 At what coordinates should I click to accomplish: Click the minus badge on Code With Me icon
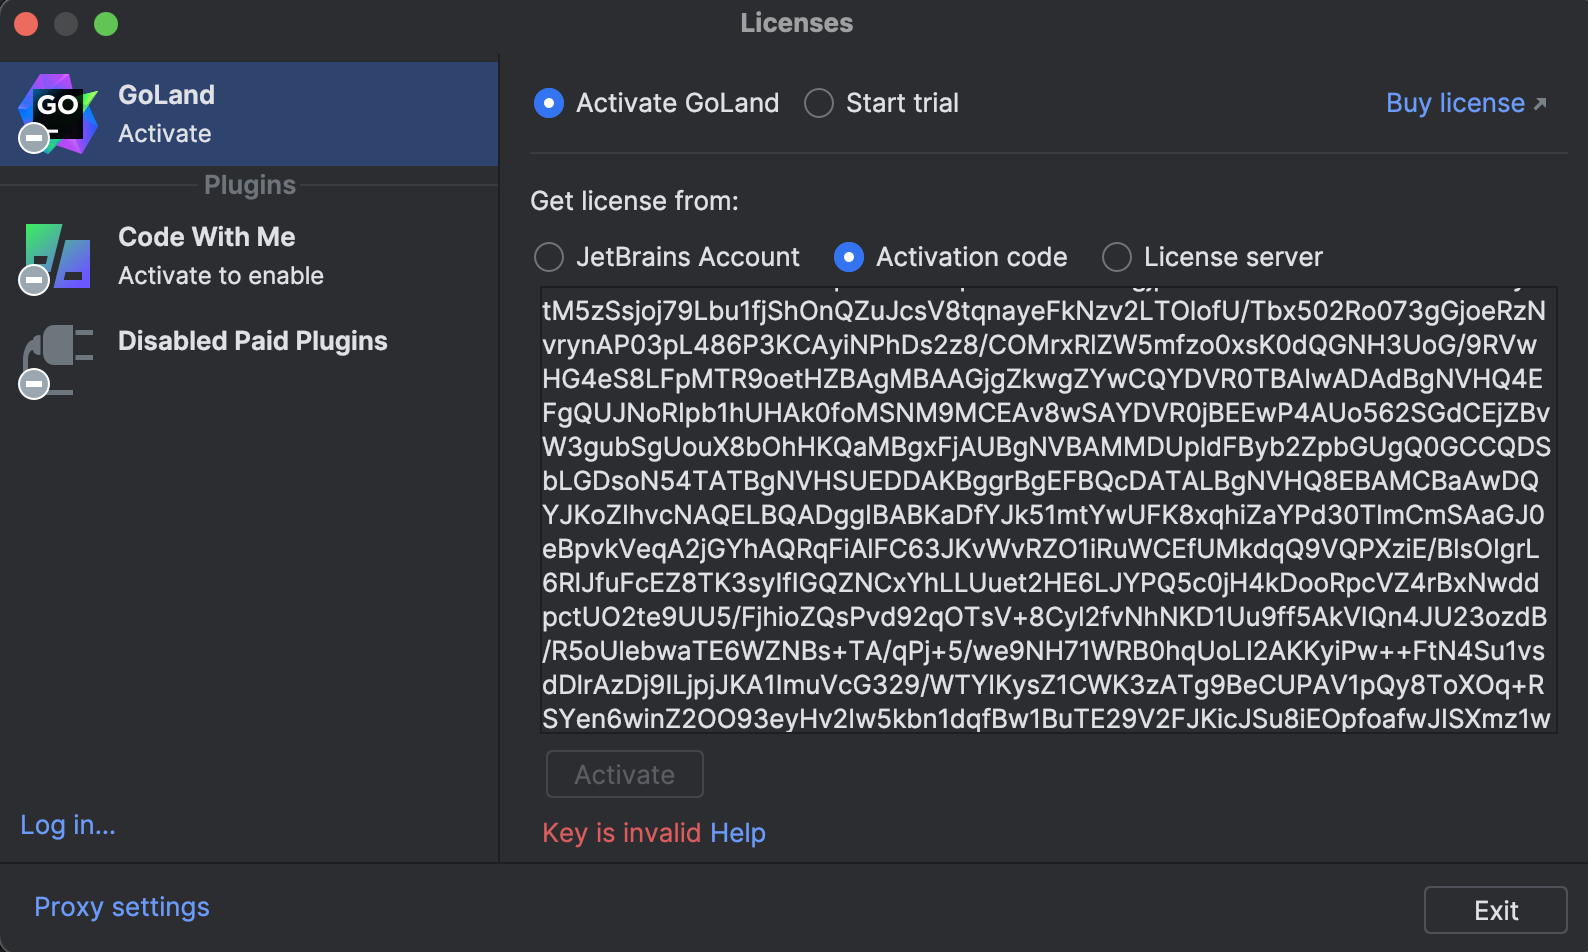click(x=34, y=280)
